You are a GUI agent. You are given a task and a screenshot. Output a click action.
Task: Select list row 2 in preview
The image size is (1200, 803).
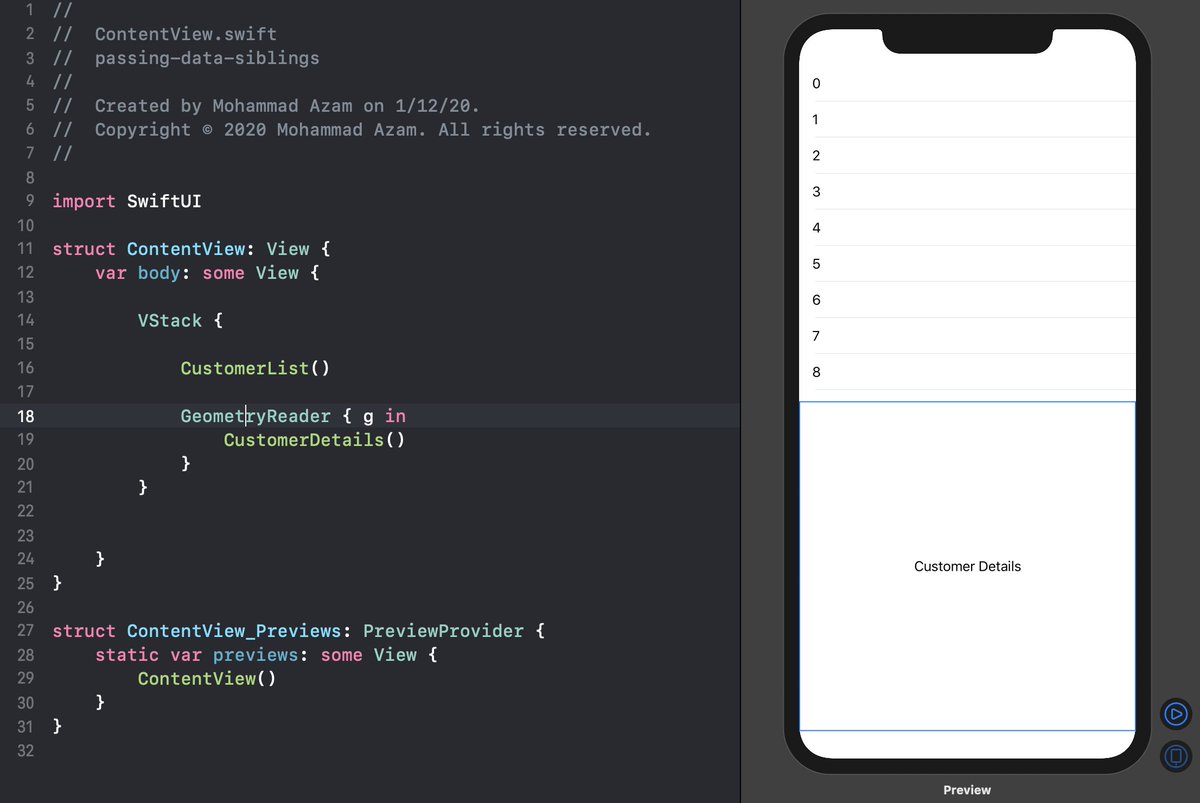coord(967,155)
